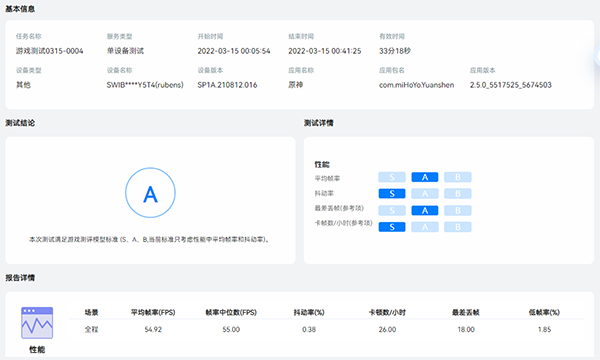Image resolution: width=600 pixels, height=360 pixels.
Task: Click the 抖动率(%) column header
Action: point(309,313)
